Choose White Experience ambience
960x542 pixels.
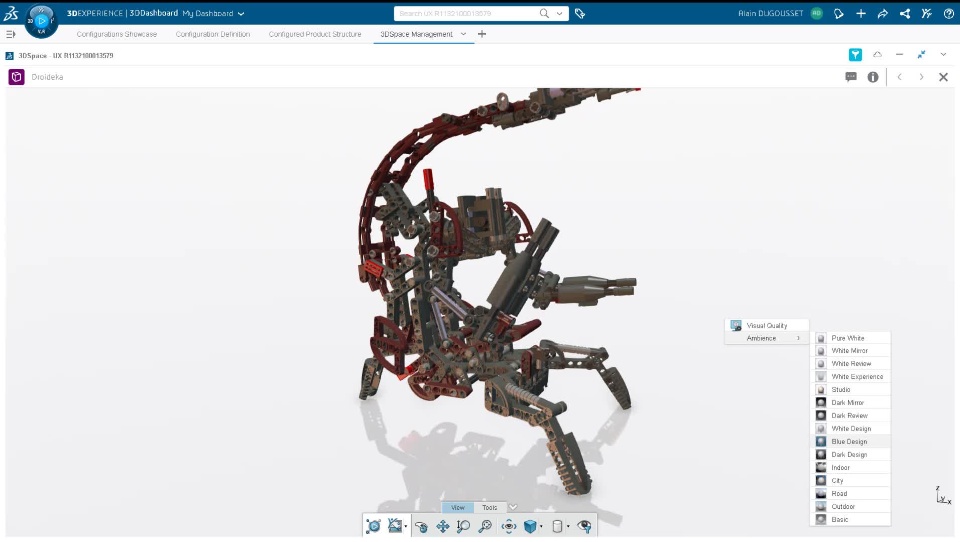pos(851,377)
